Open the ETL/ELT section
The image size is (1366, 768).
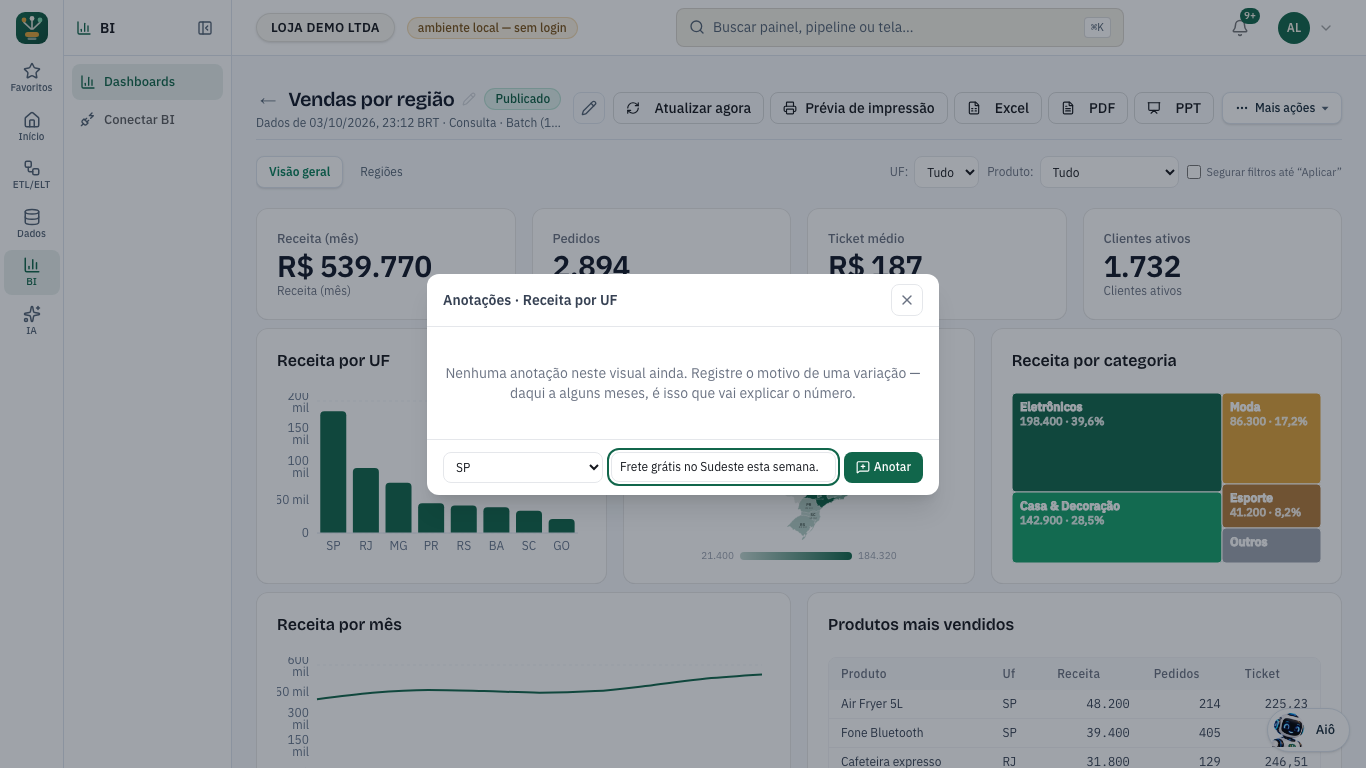point(31,175)
